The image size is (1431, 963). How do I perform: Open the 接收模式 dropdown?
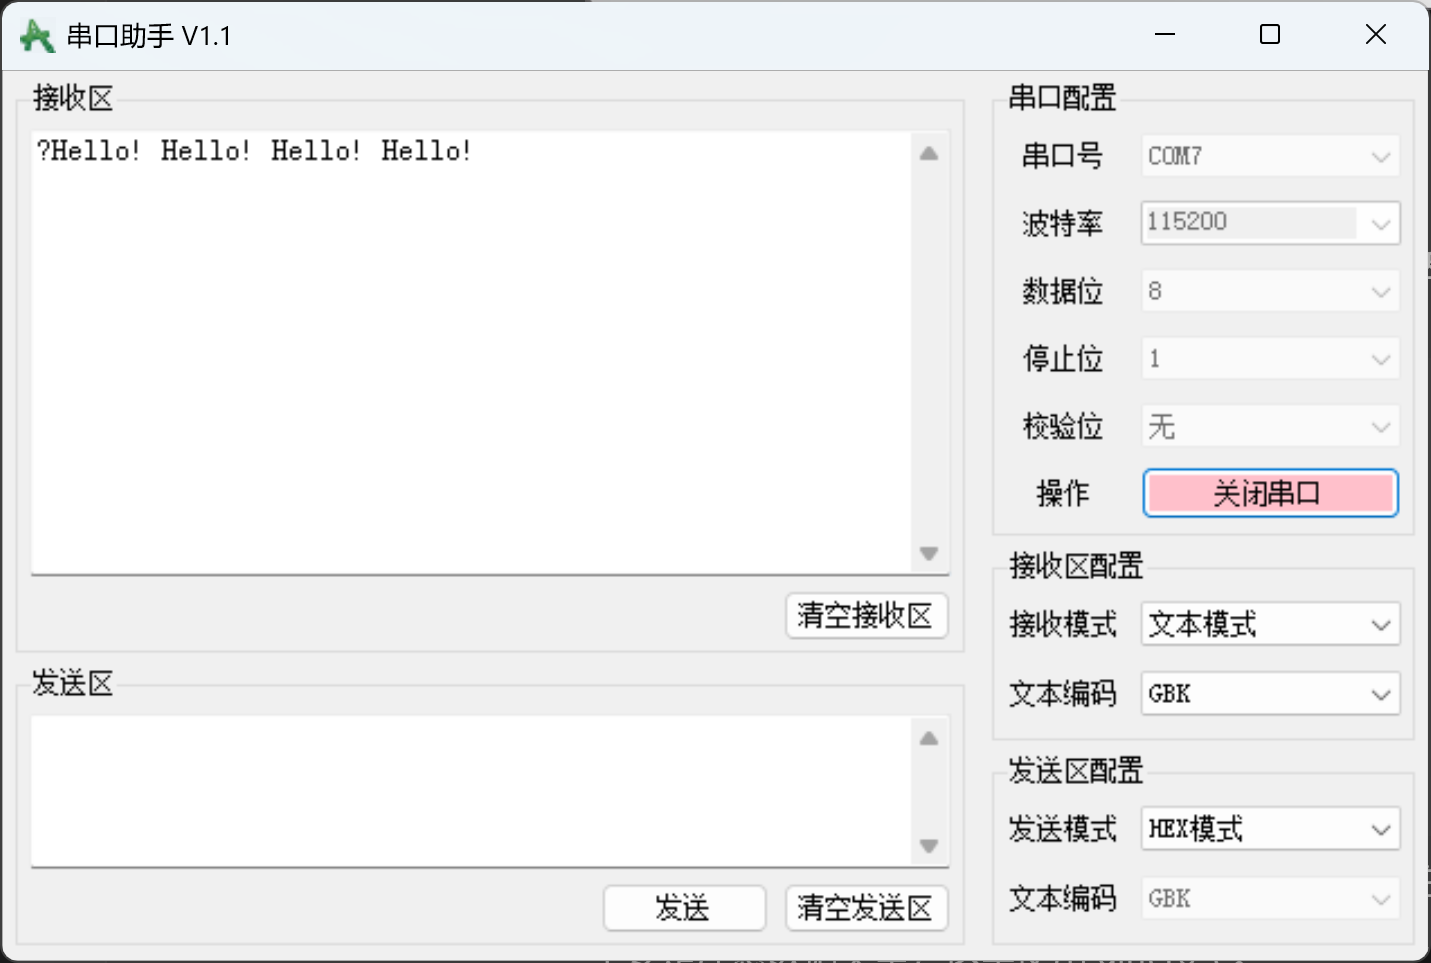click(1270, 625)
